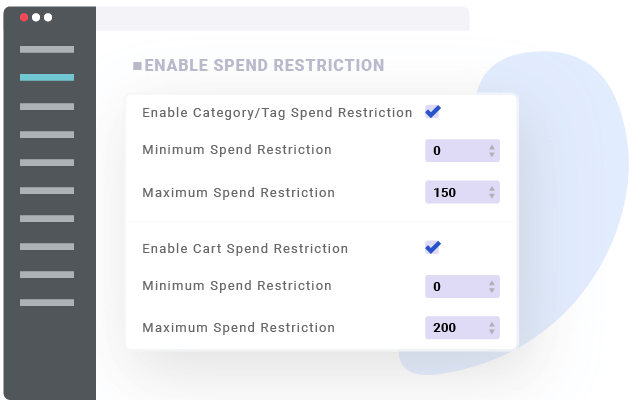Click the red window close dot
This screenshot has height=400, width=640.
pos(24,17)
